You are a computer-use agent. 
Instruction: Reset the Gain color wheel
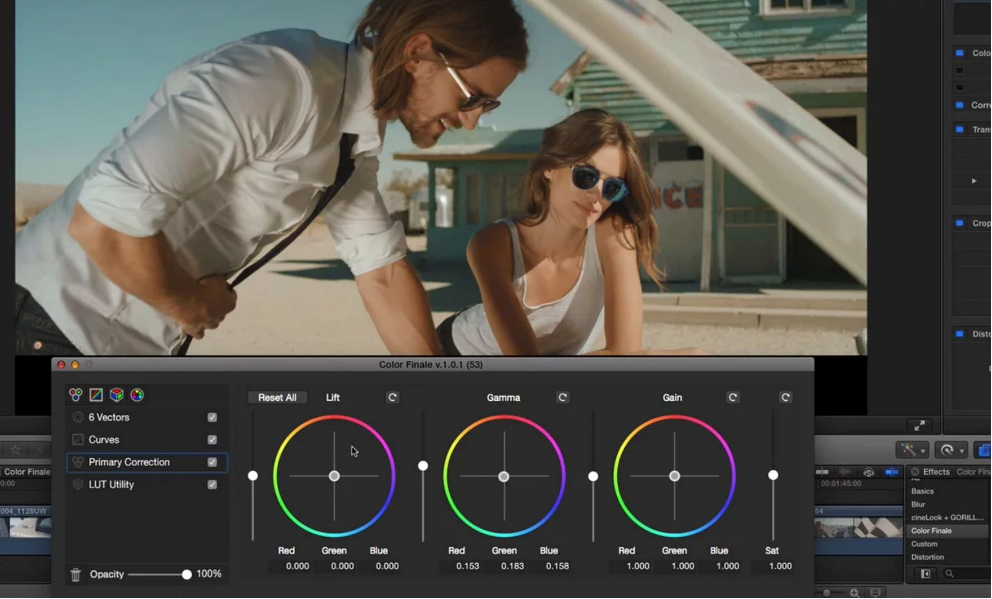(x=733, y=397)
